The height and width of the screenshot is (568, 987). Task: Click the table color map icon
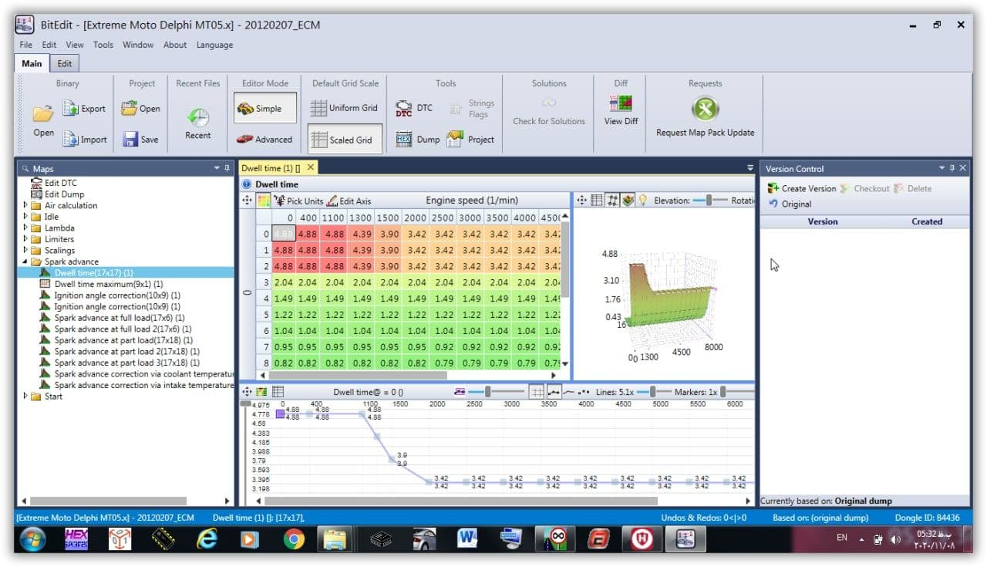[264, 200]
